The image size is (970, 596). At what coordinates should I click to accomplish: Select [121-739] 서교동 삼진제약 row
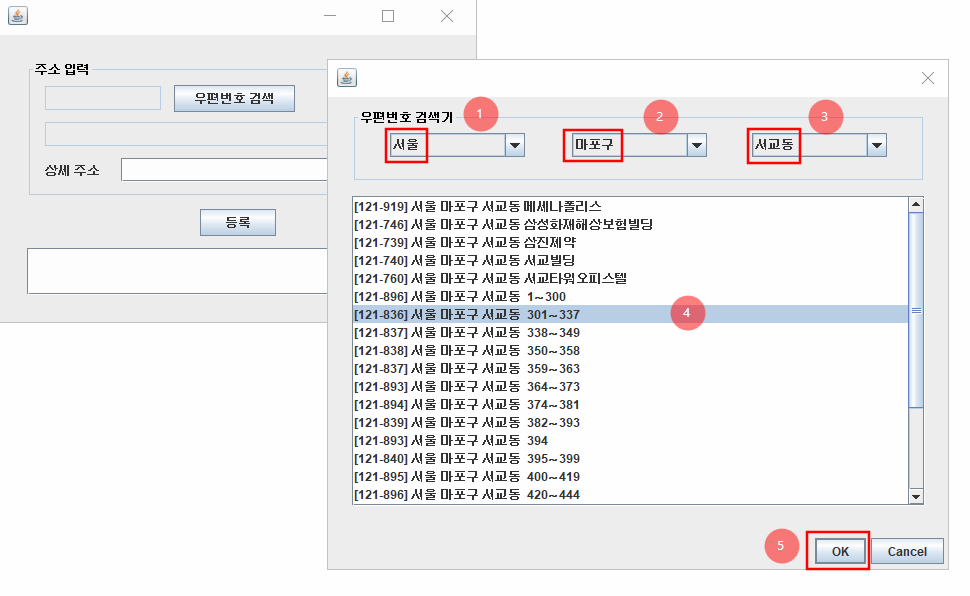[630, 242]
